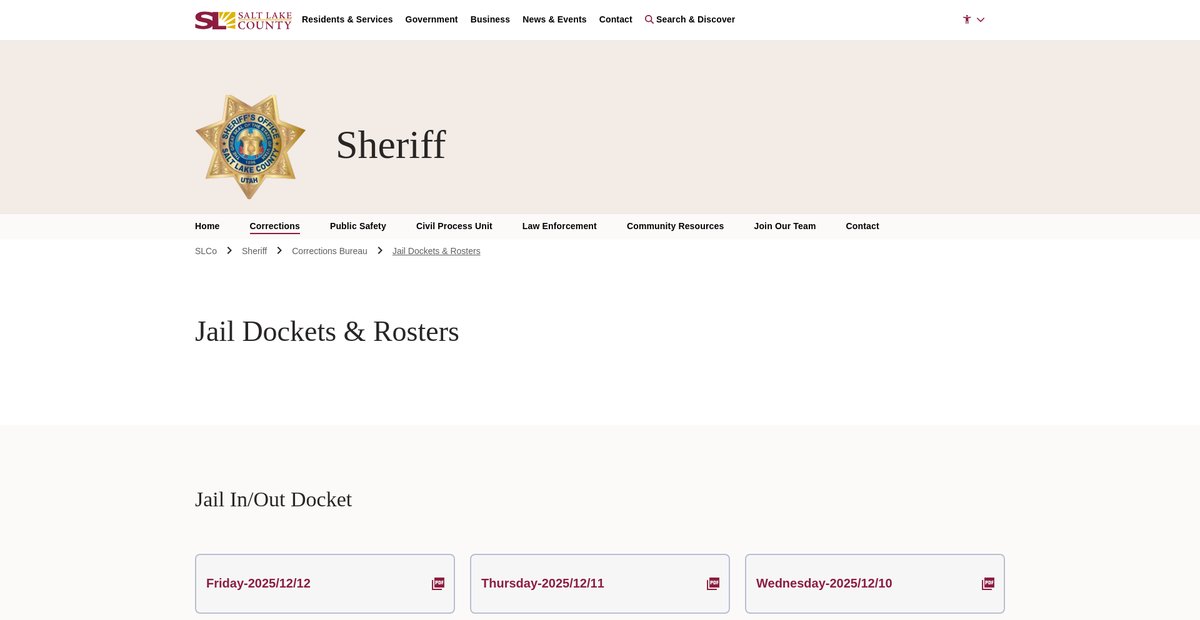
Task: Open Residents & Services menu
Action: click(347, 19)
